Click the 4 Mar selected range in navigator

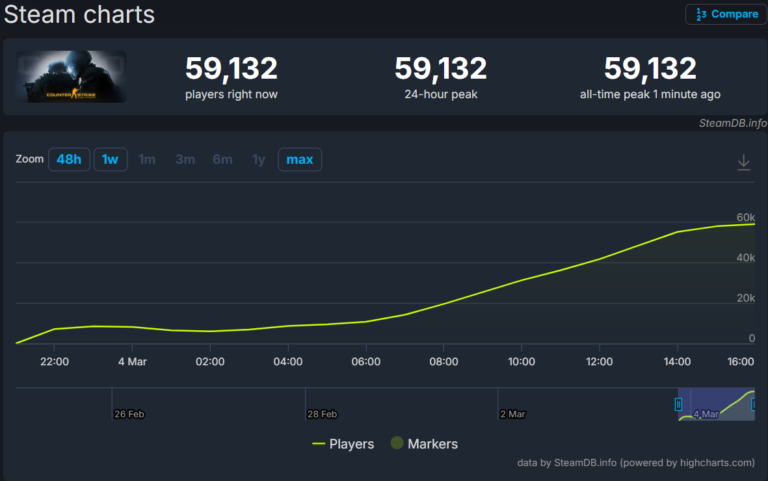pyautogui.click(x=716, y=405)
